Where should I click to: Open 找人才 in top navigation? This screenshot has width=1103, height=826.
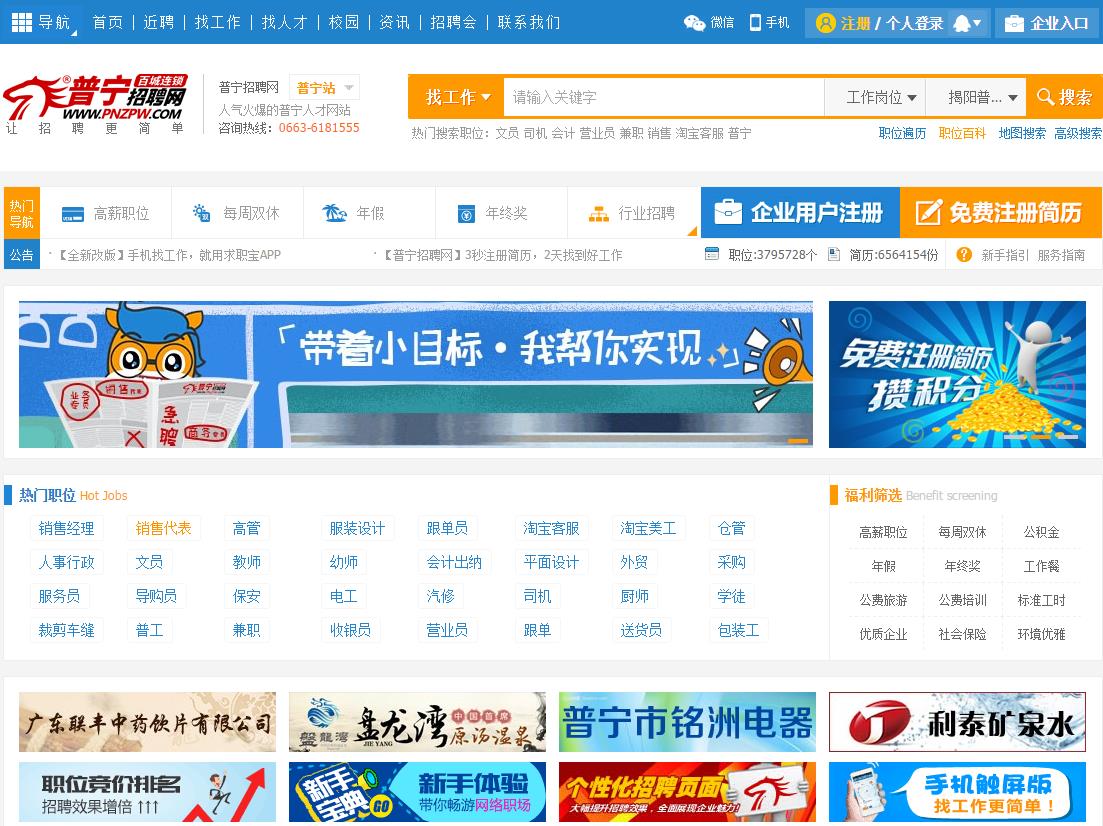pyautogui.click(x=284, y=23)
